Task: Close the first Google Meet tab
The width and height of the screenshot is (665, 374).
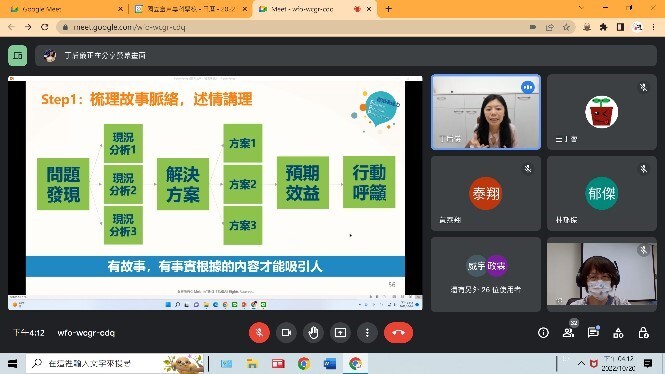Action: pos(120,9)
